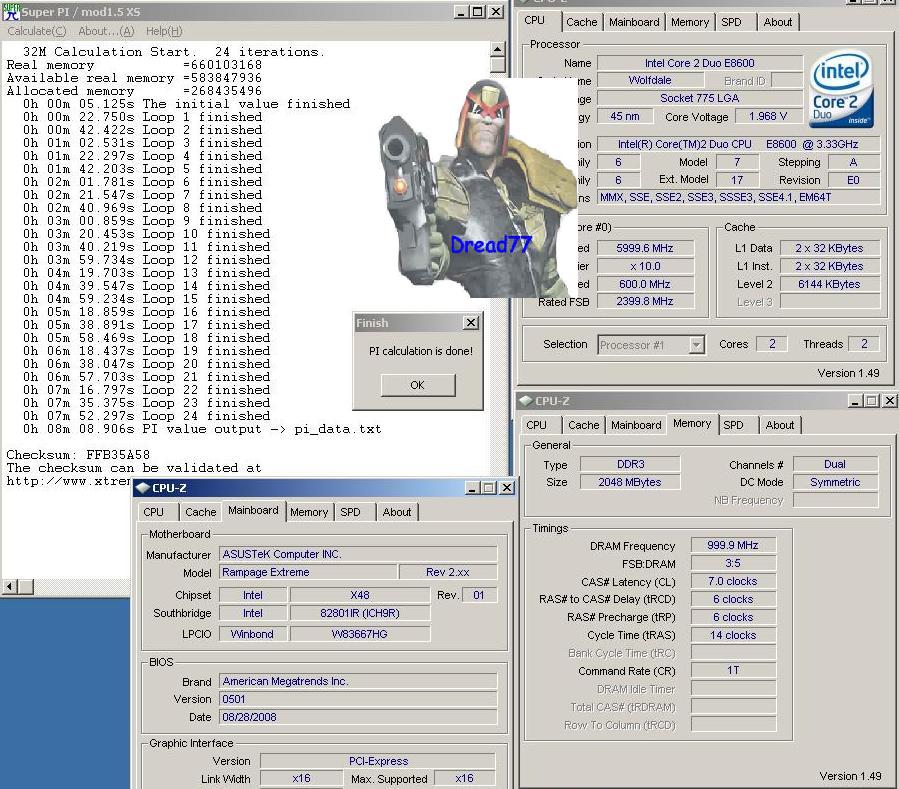Image resolution: width=899 pixels, height=789 pixels.
Task: Click the code name value Wolfdale
Action: pos(649,80)
